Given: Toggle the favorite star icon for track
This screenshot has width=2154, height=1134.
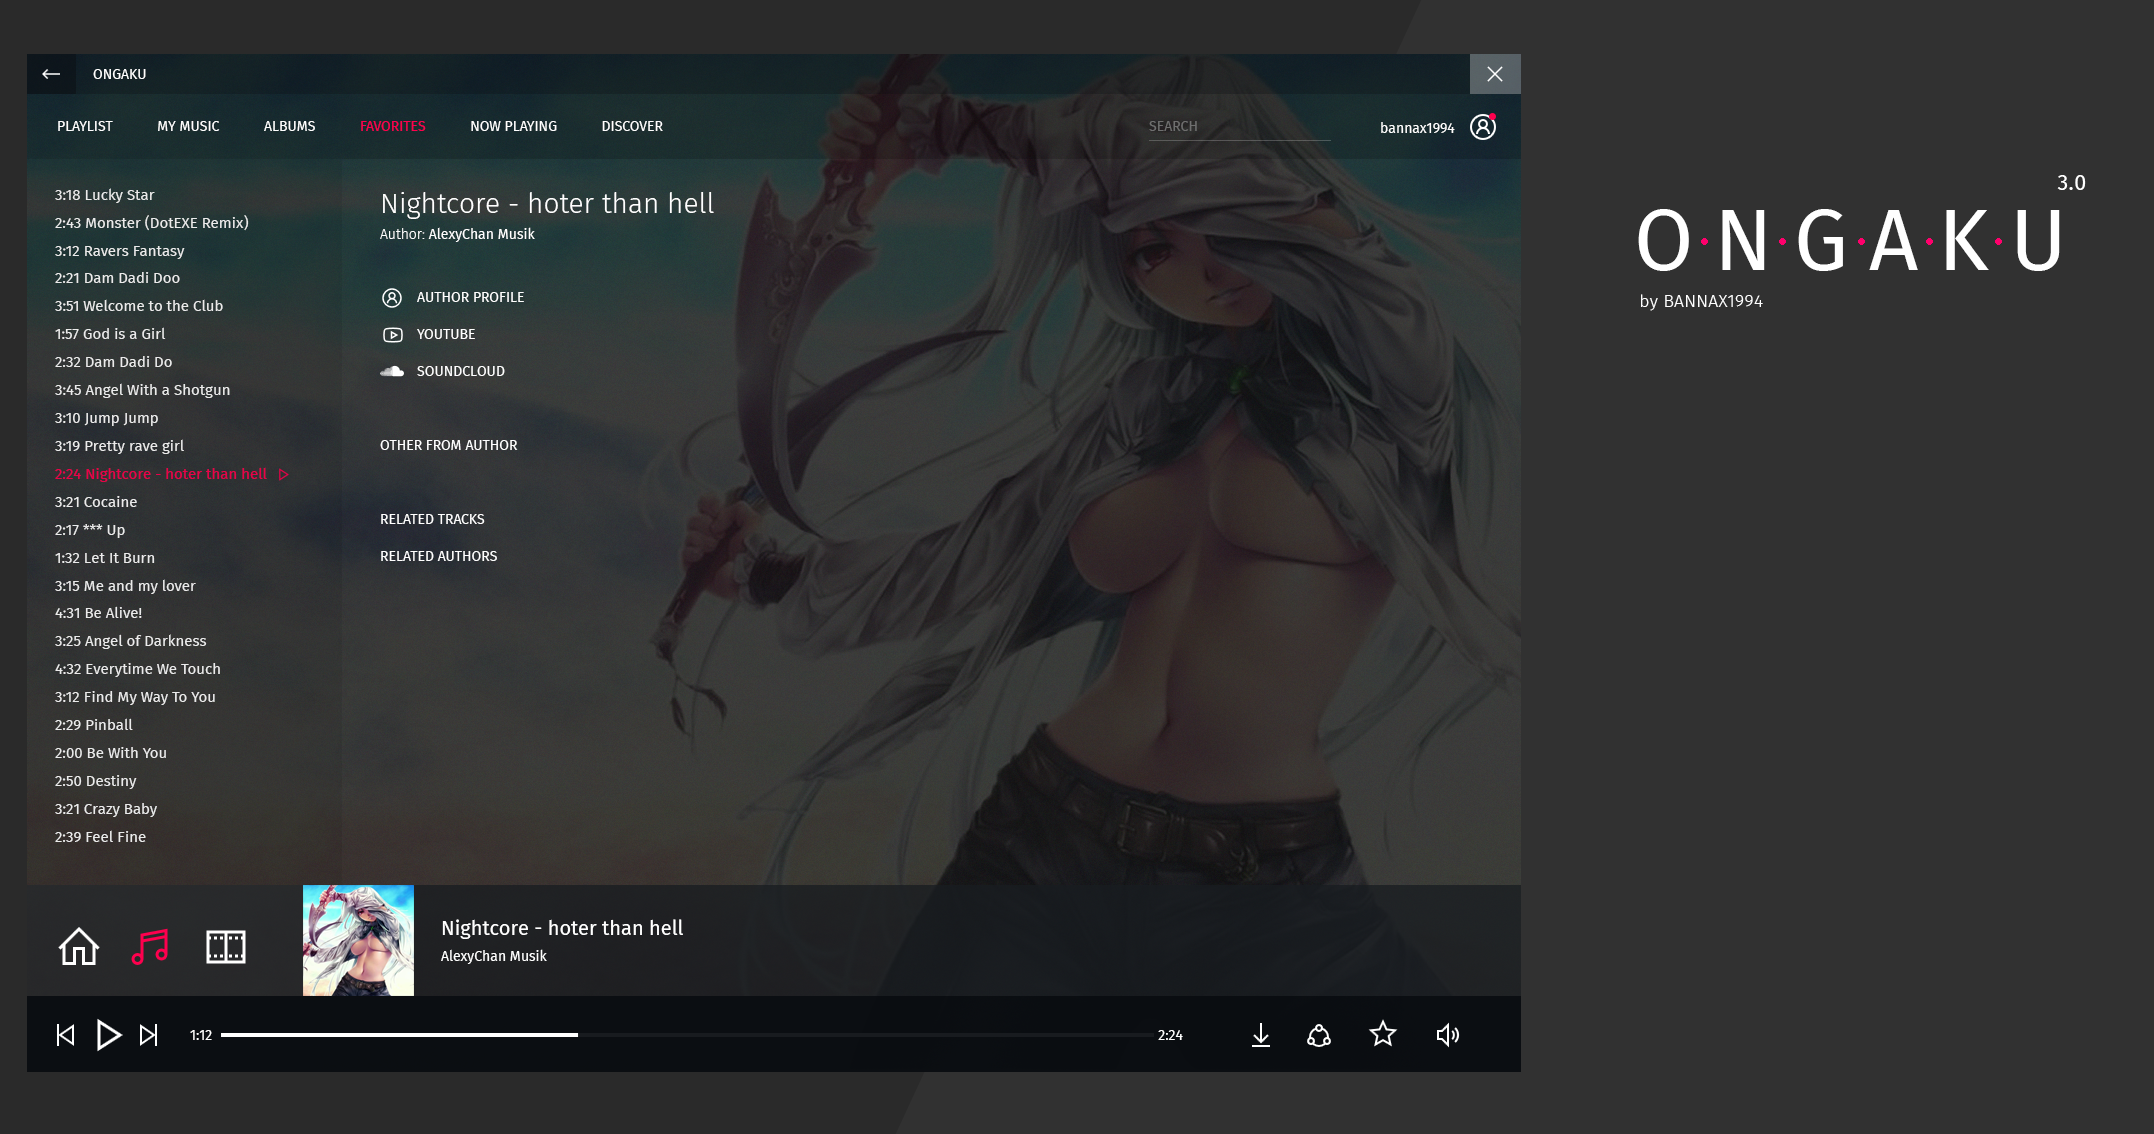Looking at the screenshot, I should [x=1382, y=1034].
